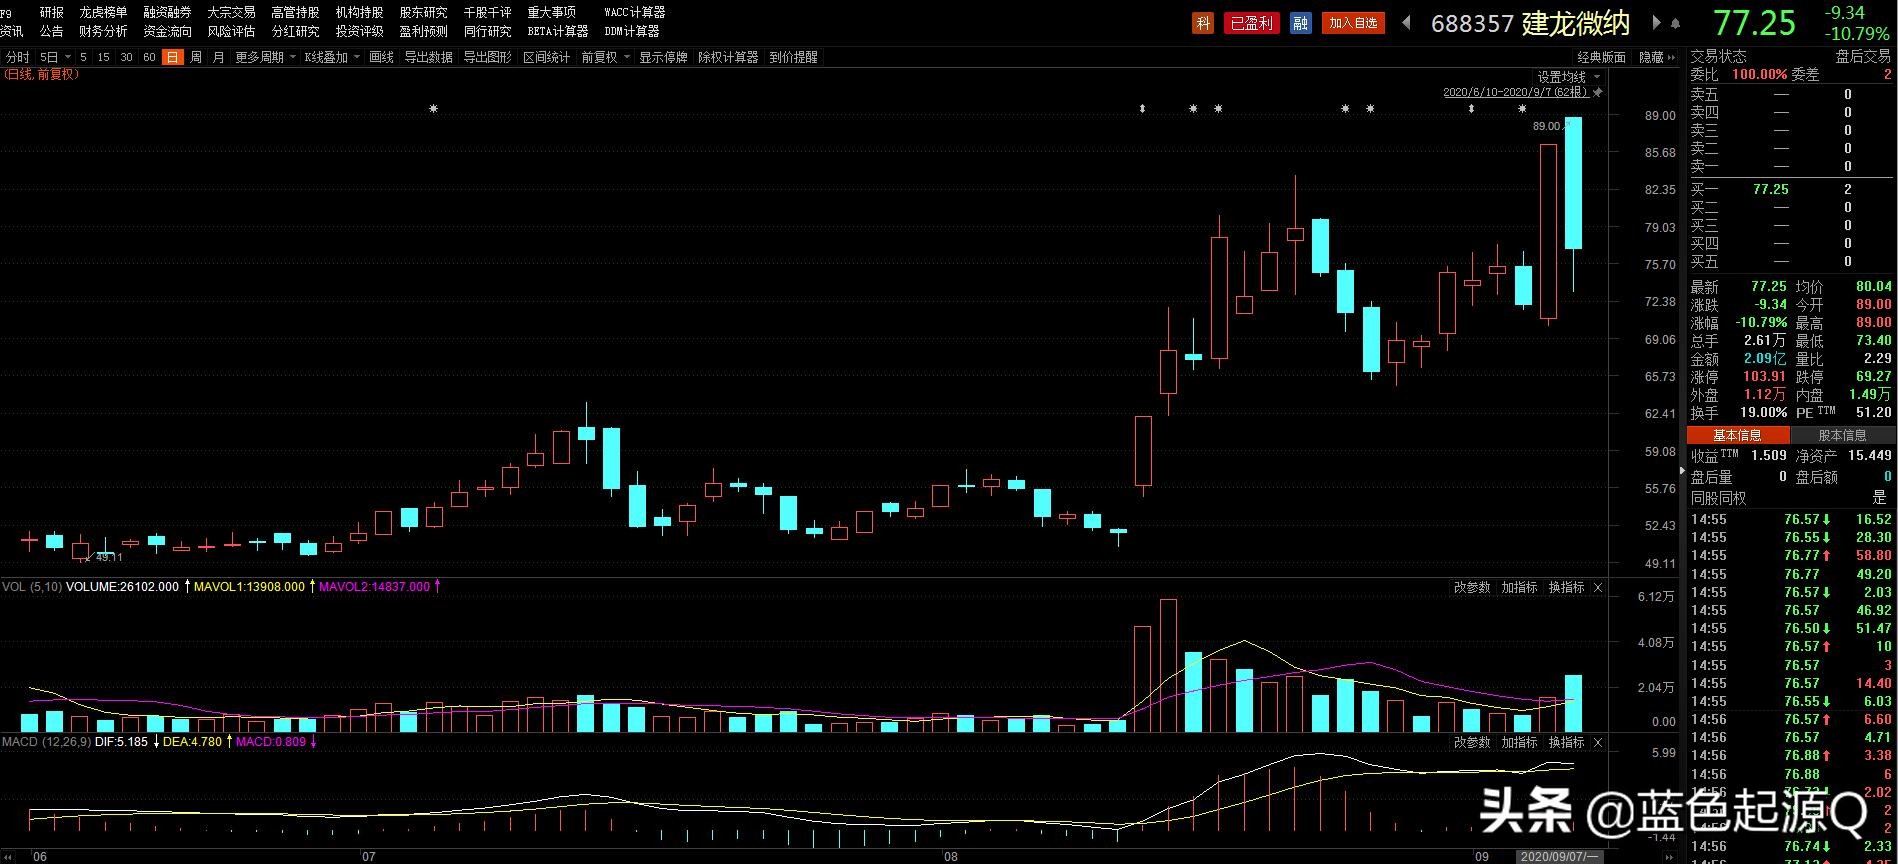
Task: Open the 融资融券 menu
Action: point(167,13)
